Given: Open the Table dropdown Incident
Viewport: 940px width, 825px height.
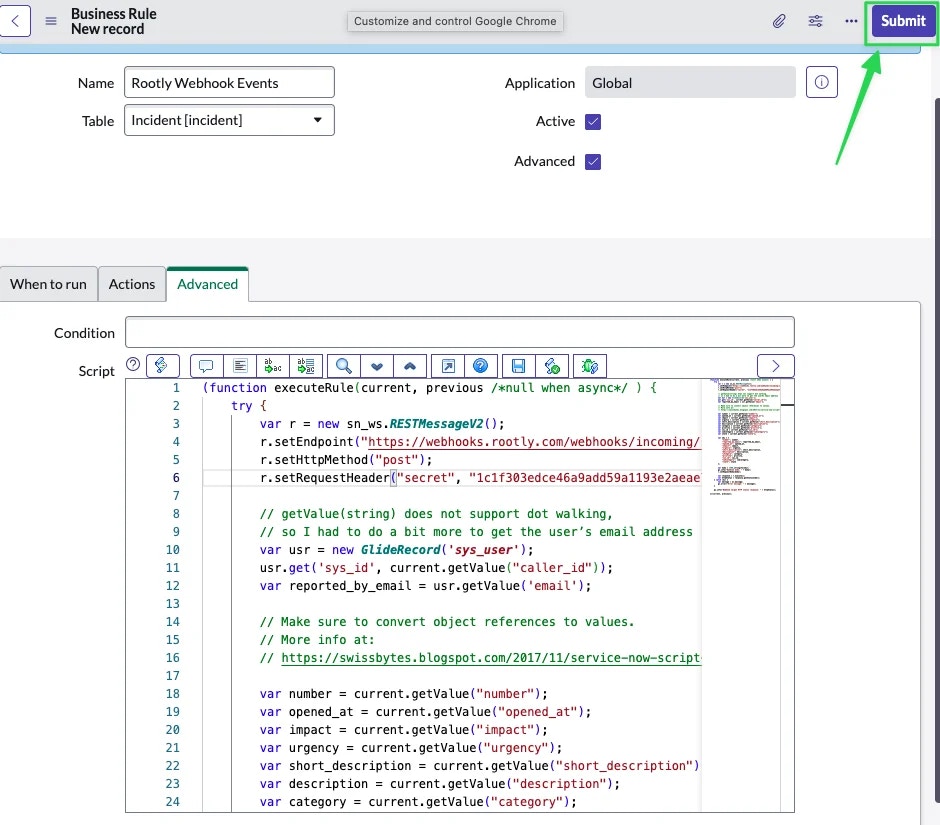Looking at the screenshot, I should pos(229,121).
